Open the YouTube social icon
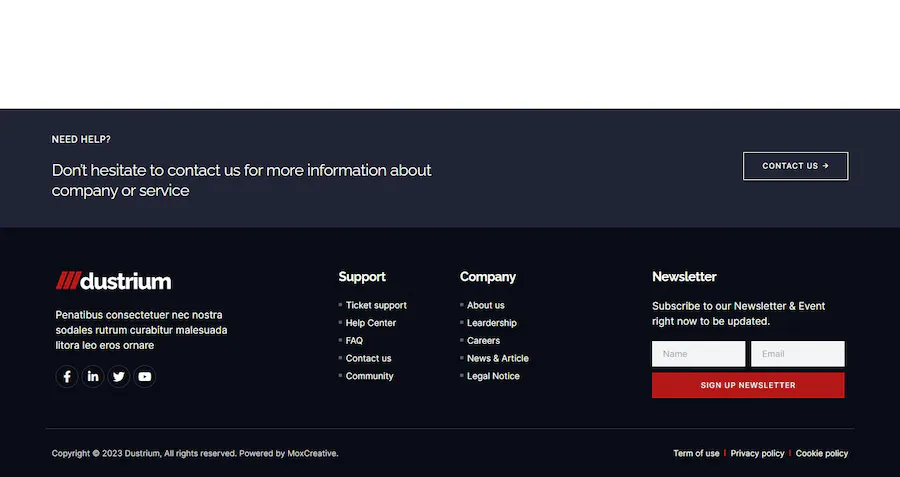Image resolution: width=900 pixels, height=477 pixels. tap(145, 377)
